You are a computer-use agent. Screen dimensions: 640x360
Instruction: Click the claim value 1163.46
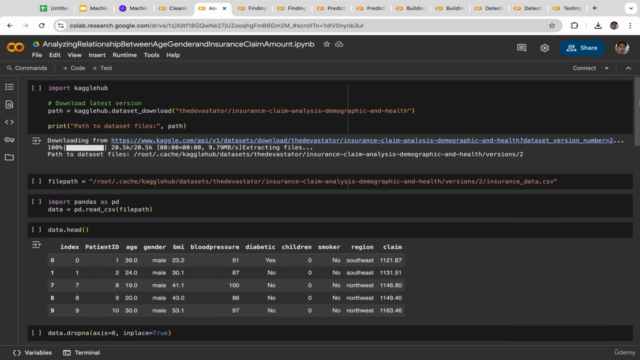pos(391,310)
